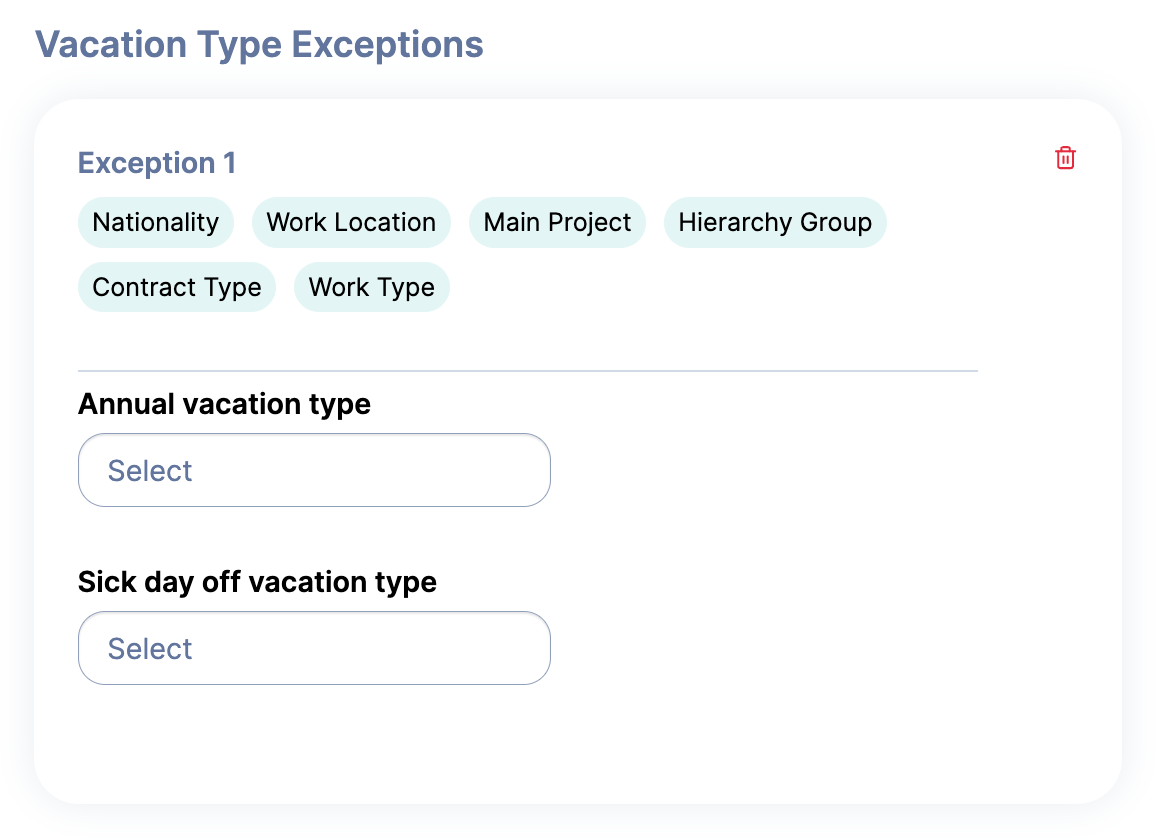Click the Select placeholder under Sick day off
This screenshot has height=840, width=1158.
coord(150,648)
